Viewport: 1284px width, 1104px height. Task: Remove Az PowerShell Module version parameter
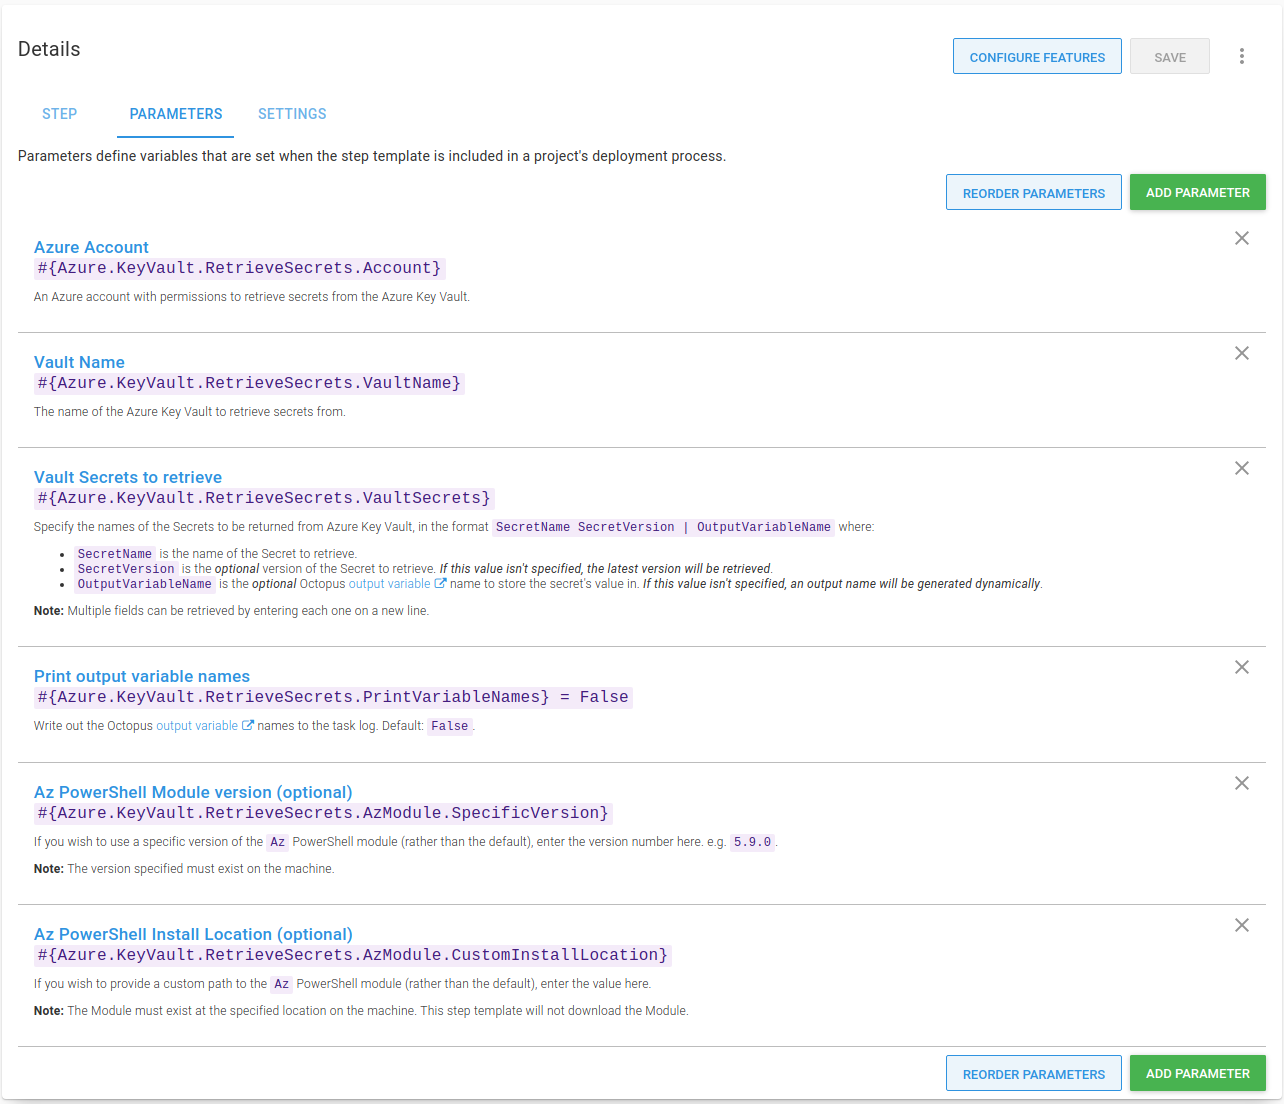(1241, 783)
